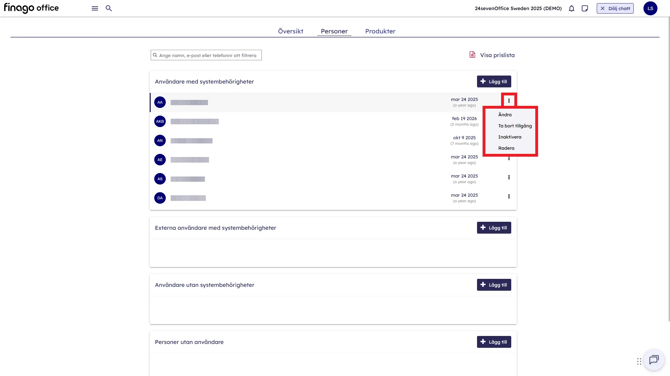
Task: Click the finago office logo
Action: point(31,8)
